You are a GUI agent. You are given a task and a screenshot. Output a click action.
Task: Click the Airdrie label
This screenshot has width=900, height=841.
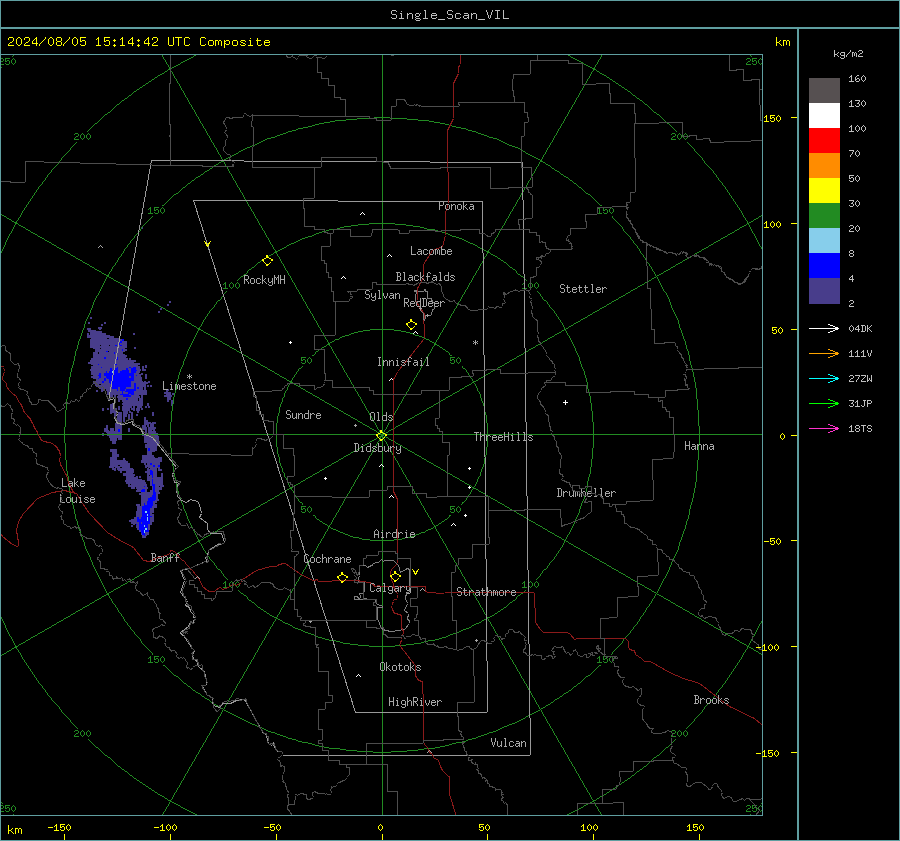(x=394, y=534)
